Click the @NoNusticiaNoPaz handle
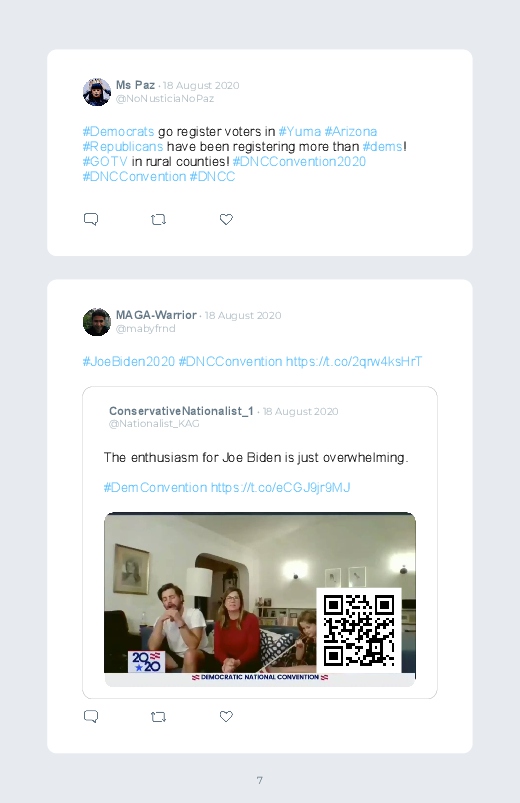Image resolution: width=520 pixels, height=803 pixels. tap(165, 99)
